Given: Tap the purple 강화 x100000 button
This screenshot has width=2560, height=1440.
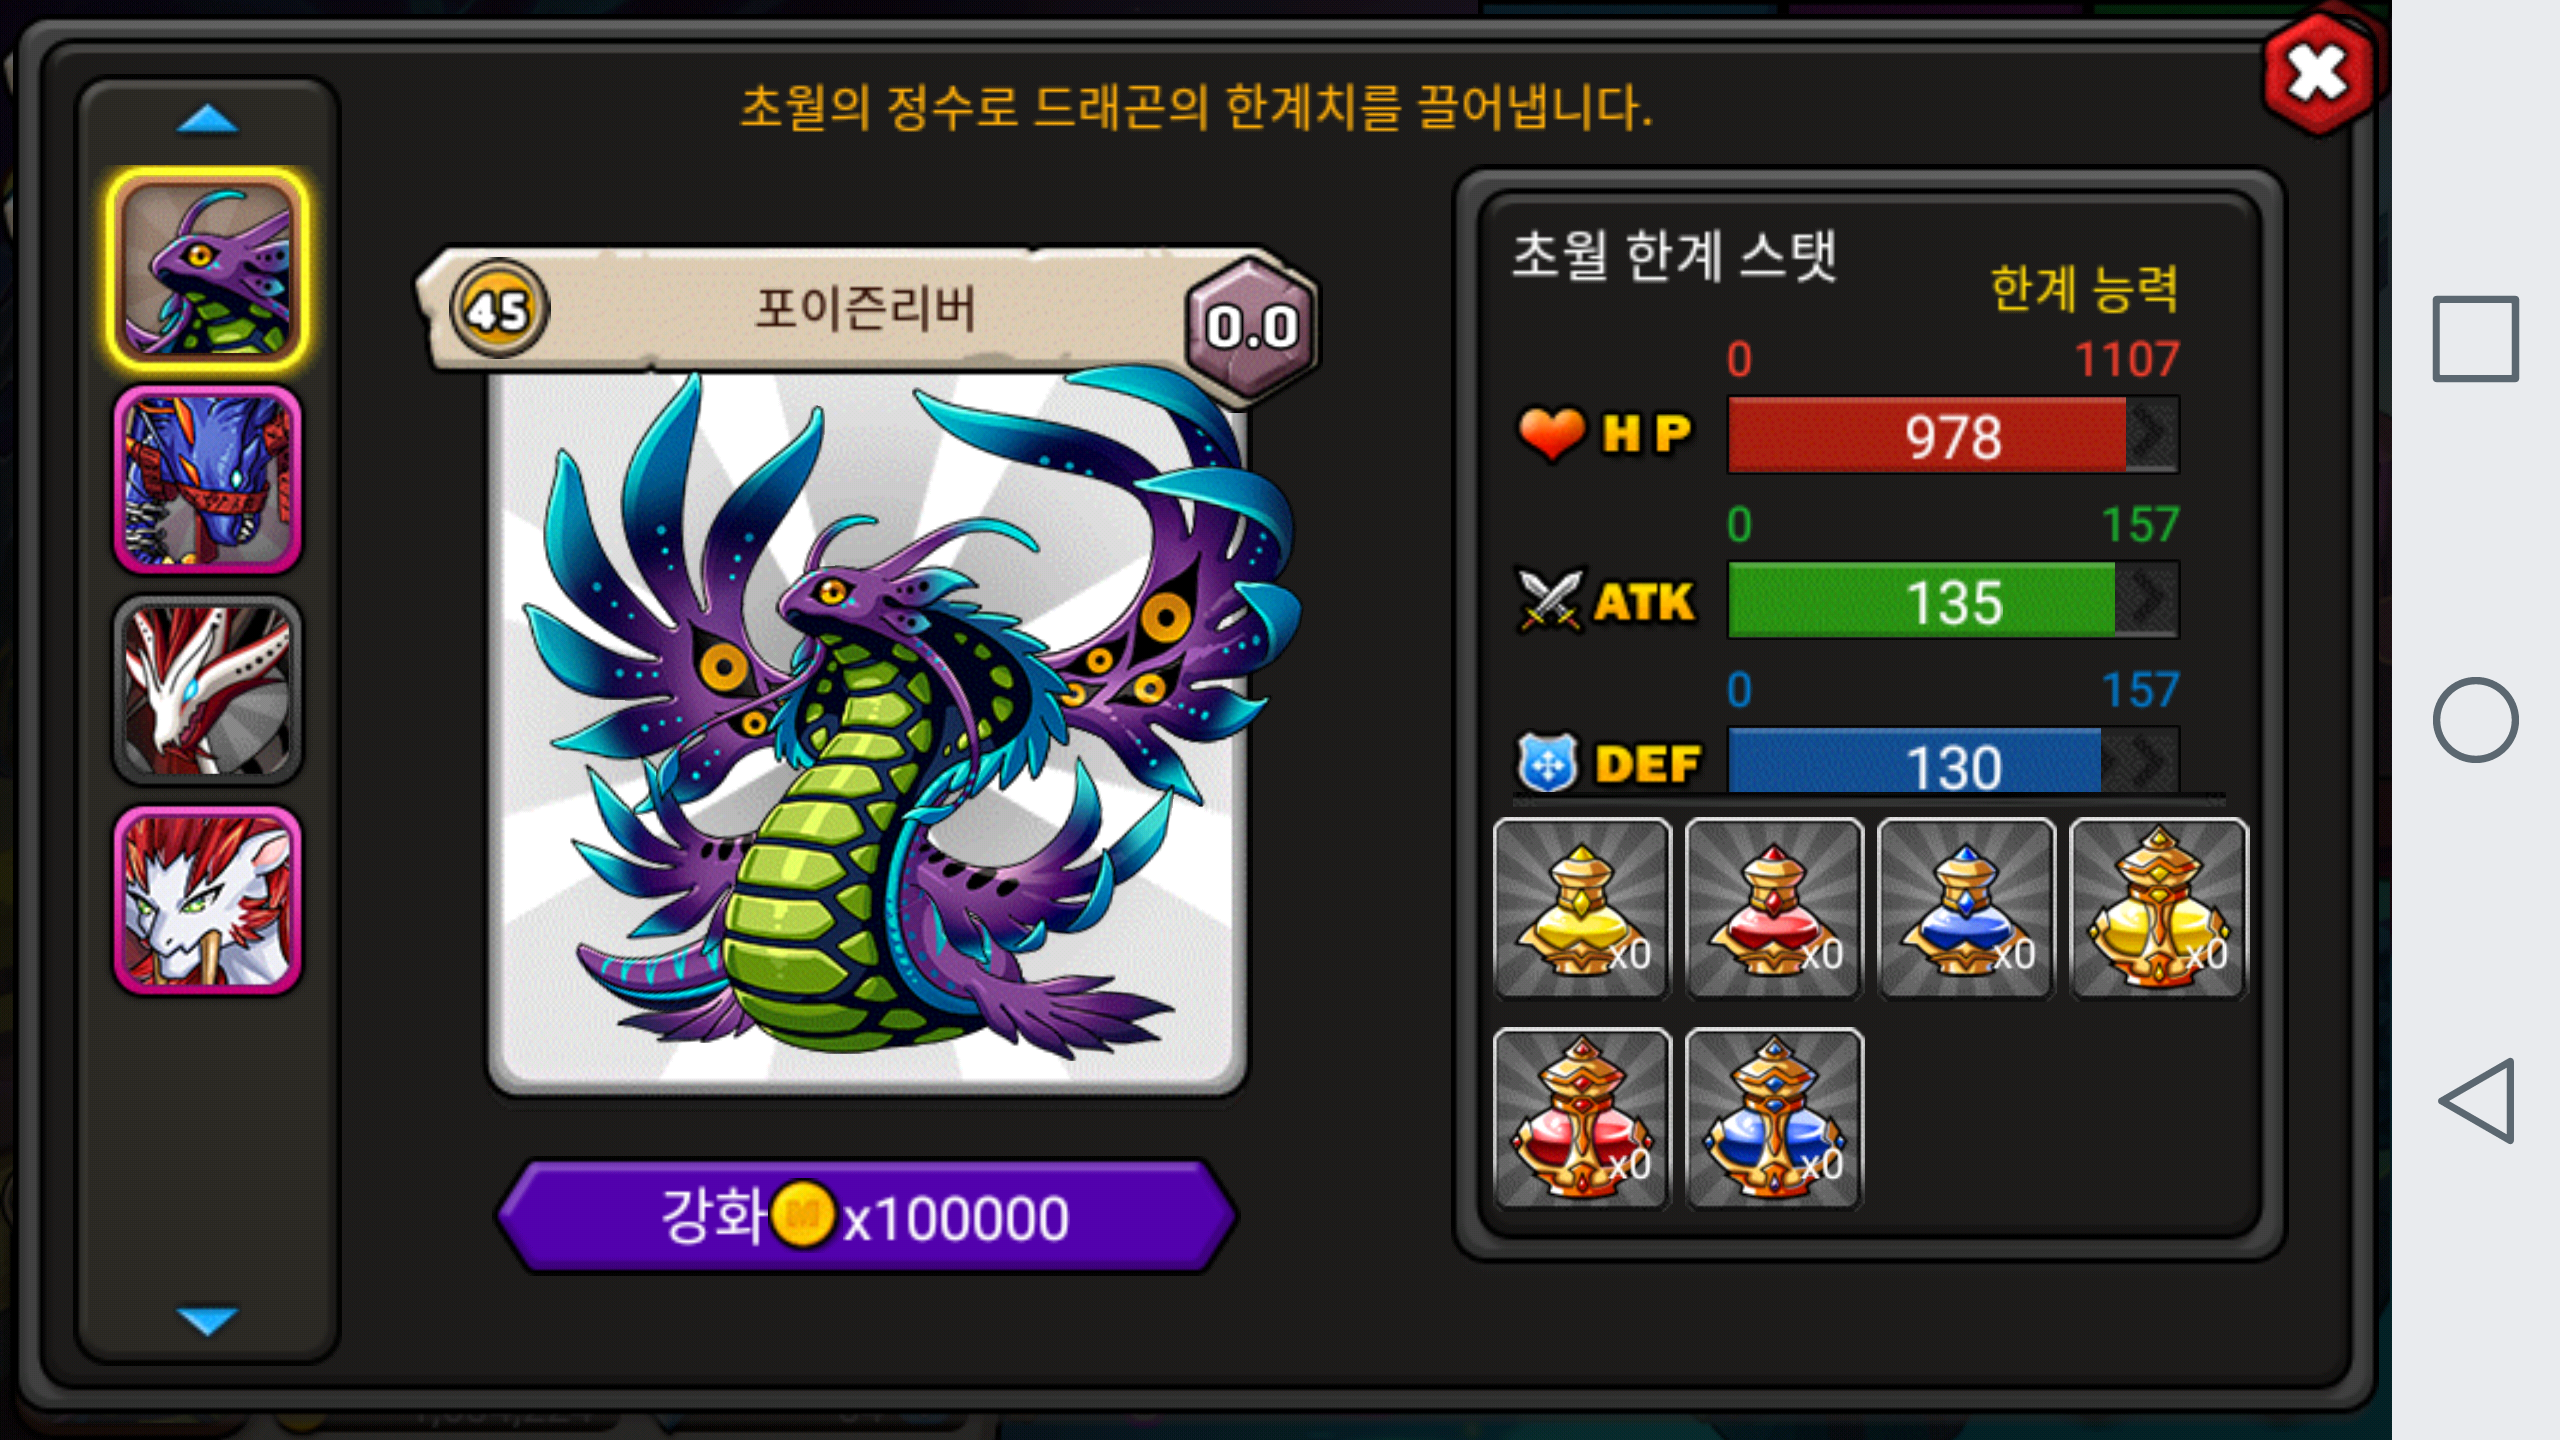Looking at the screenshot, I should coord(866,1216).
